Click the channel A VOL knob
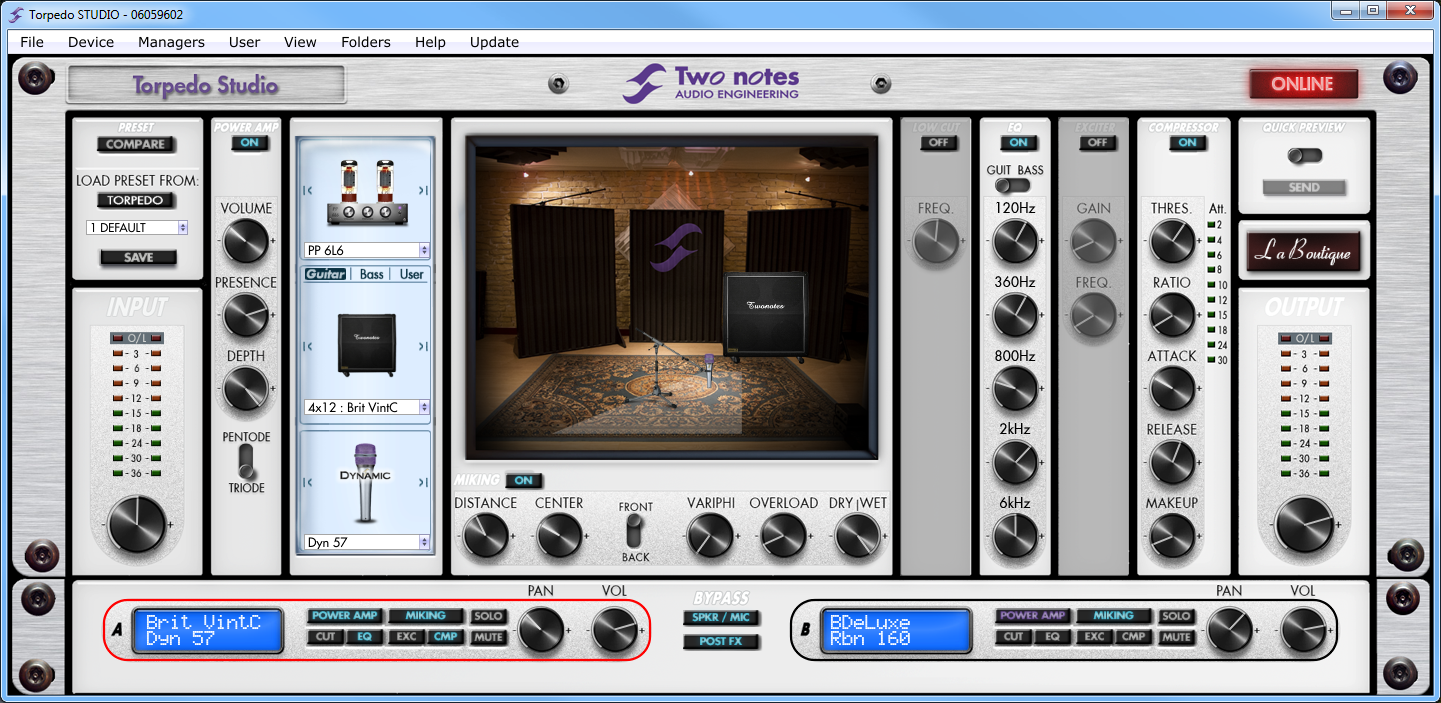The height and width of the screenshot is (703, 1441). click(614, 630)
